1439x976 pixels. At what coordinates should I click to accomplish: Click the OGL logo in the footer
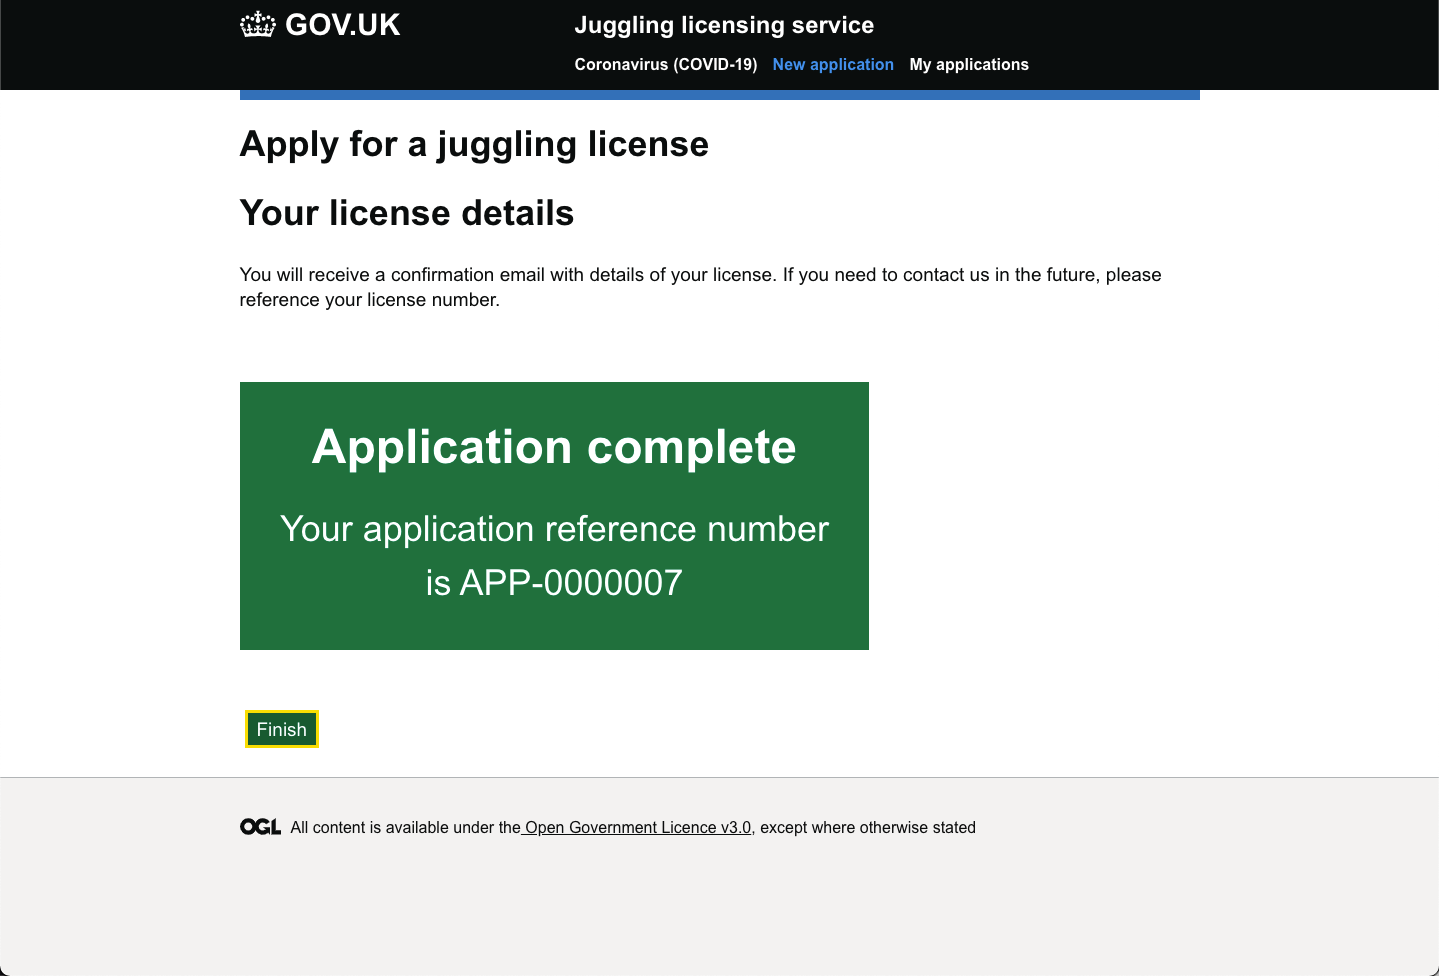pos(260,827)
